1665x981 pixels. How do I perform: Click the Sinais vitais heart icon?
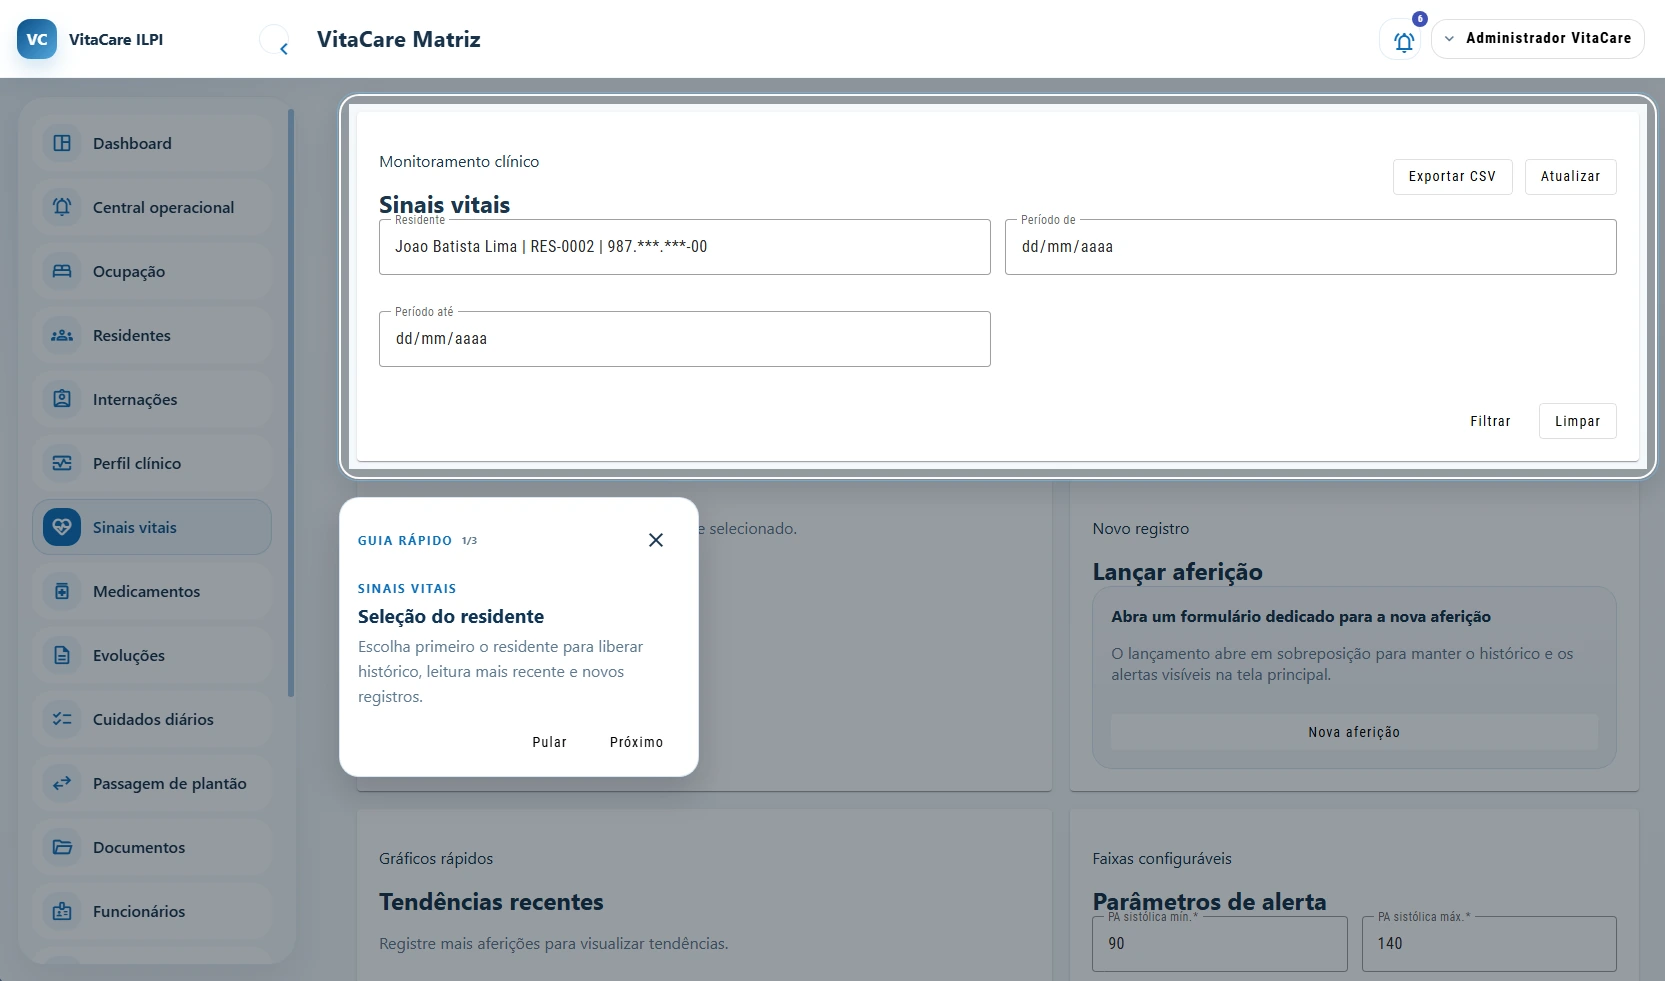(62, 527)
